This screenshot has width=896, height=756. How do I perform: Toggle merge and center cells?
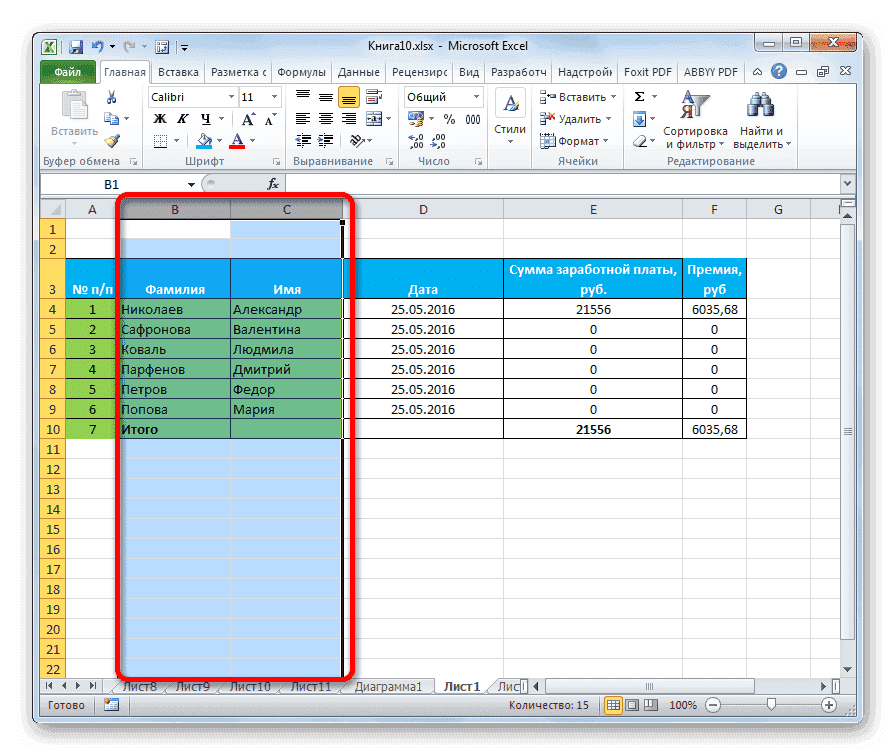(x=375, y=120)
